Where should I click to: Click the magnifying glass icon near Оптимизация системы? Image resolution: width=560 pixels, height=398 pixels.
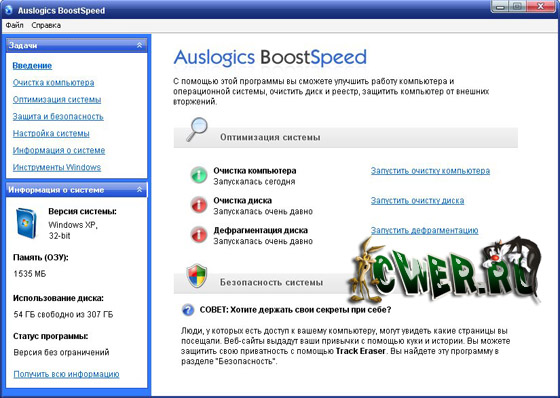(197, 129)
